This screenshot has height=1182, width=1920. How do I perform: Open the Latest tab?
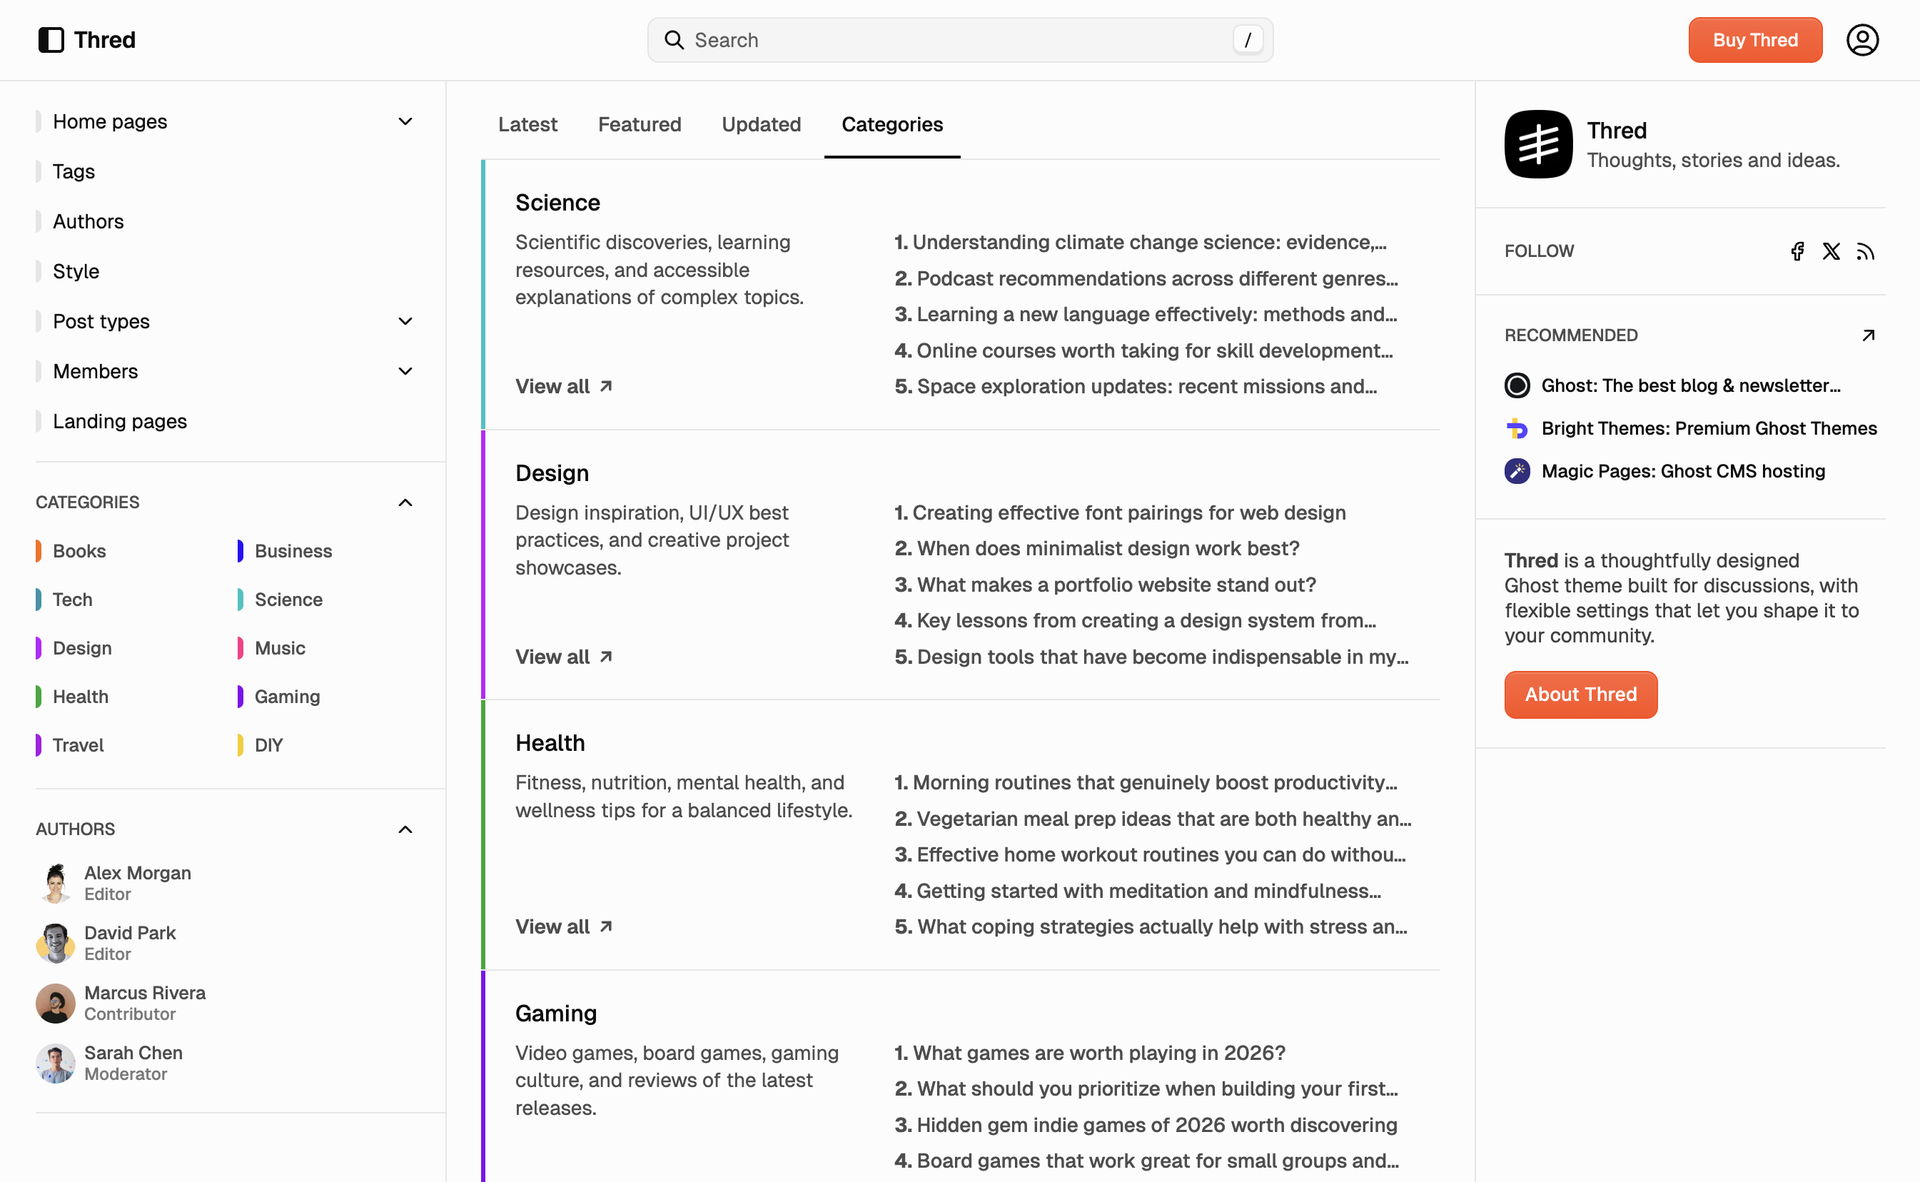[528, 124]
